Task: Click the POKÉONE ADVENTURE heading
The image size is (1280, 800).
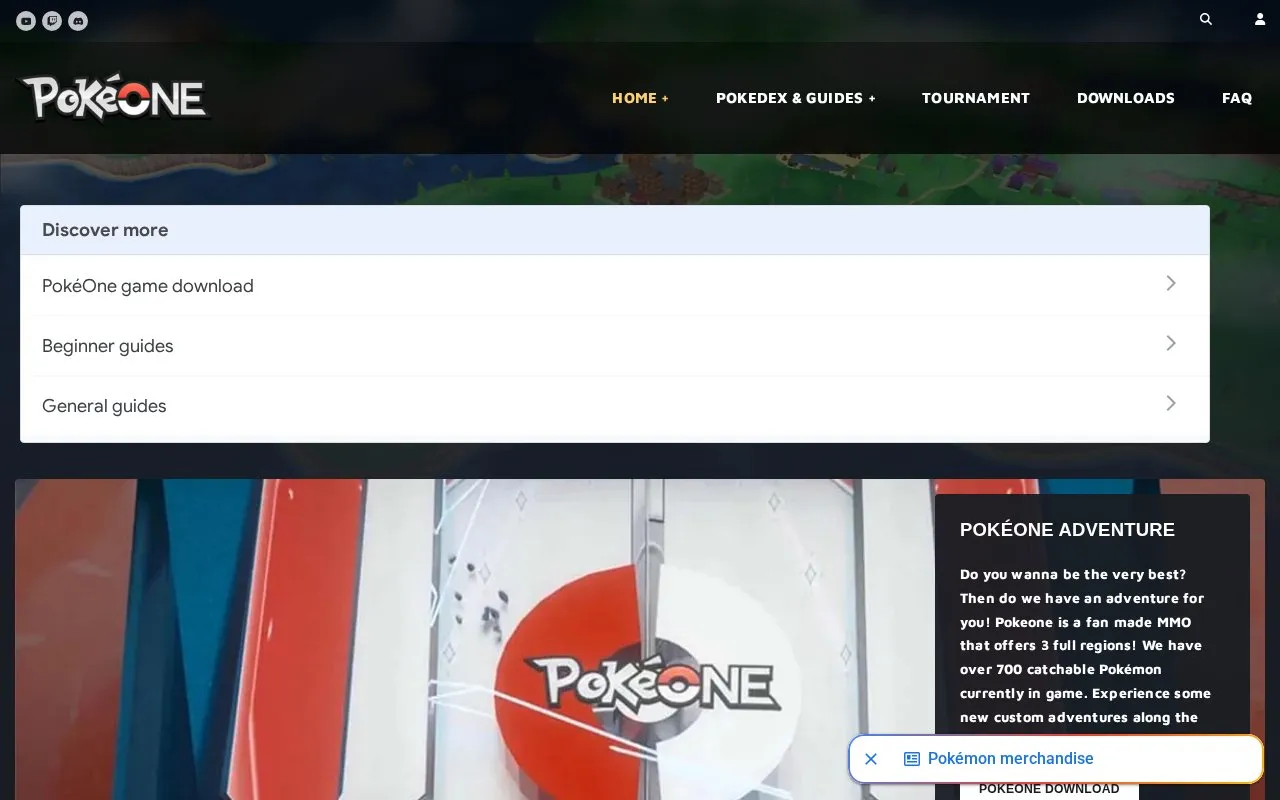Action: tap(1067, 530)
